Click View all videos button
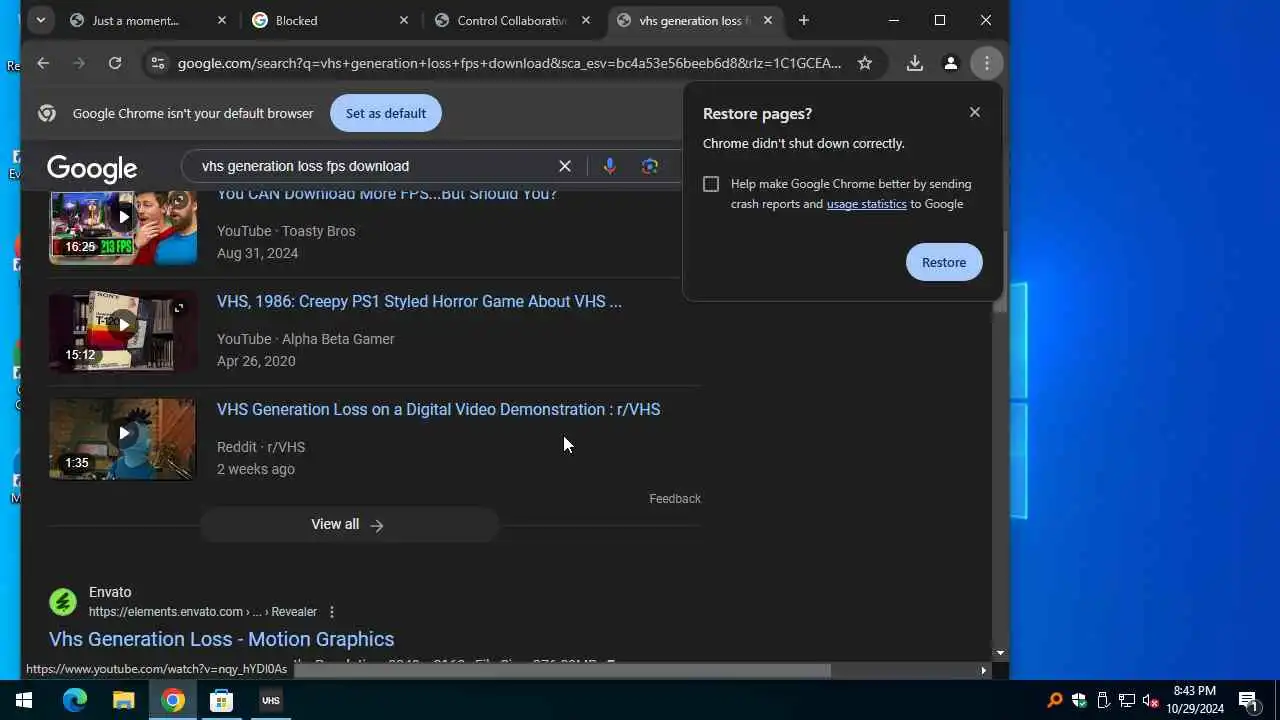 (348, 524)
